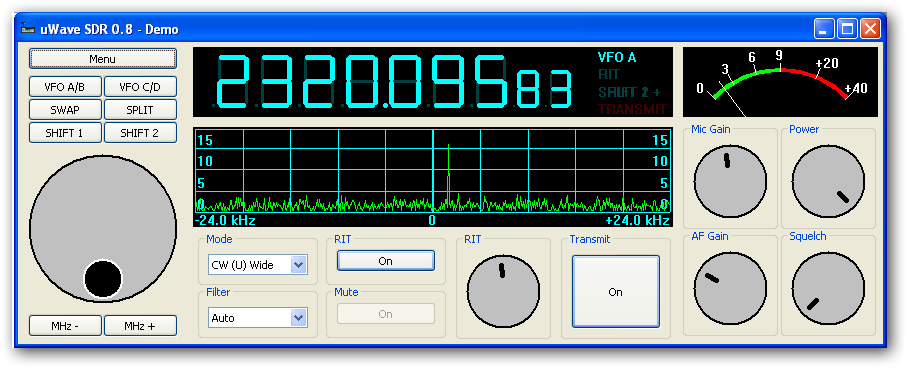Click the SWAP button

tap(65, 110)
